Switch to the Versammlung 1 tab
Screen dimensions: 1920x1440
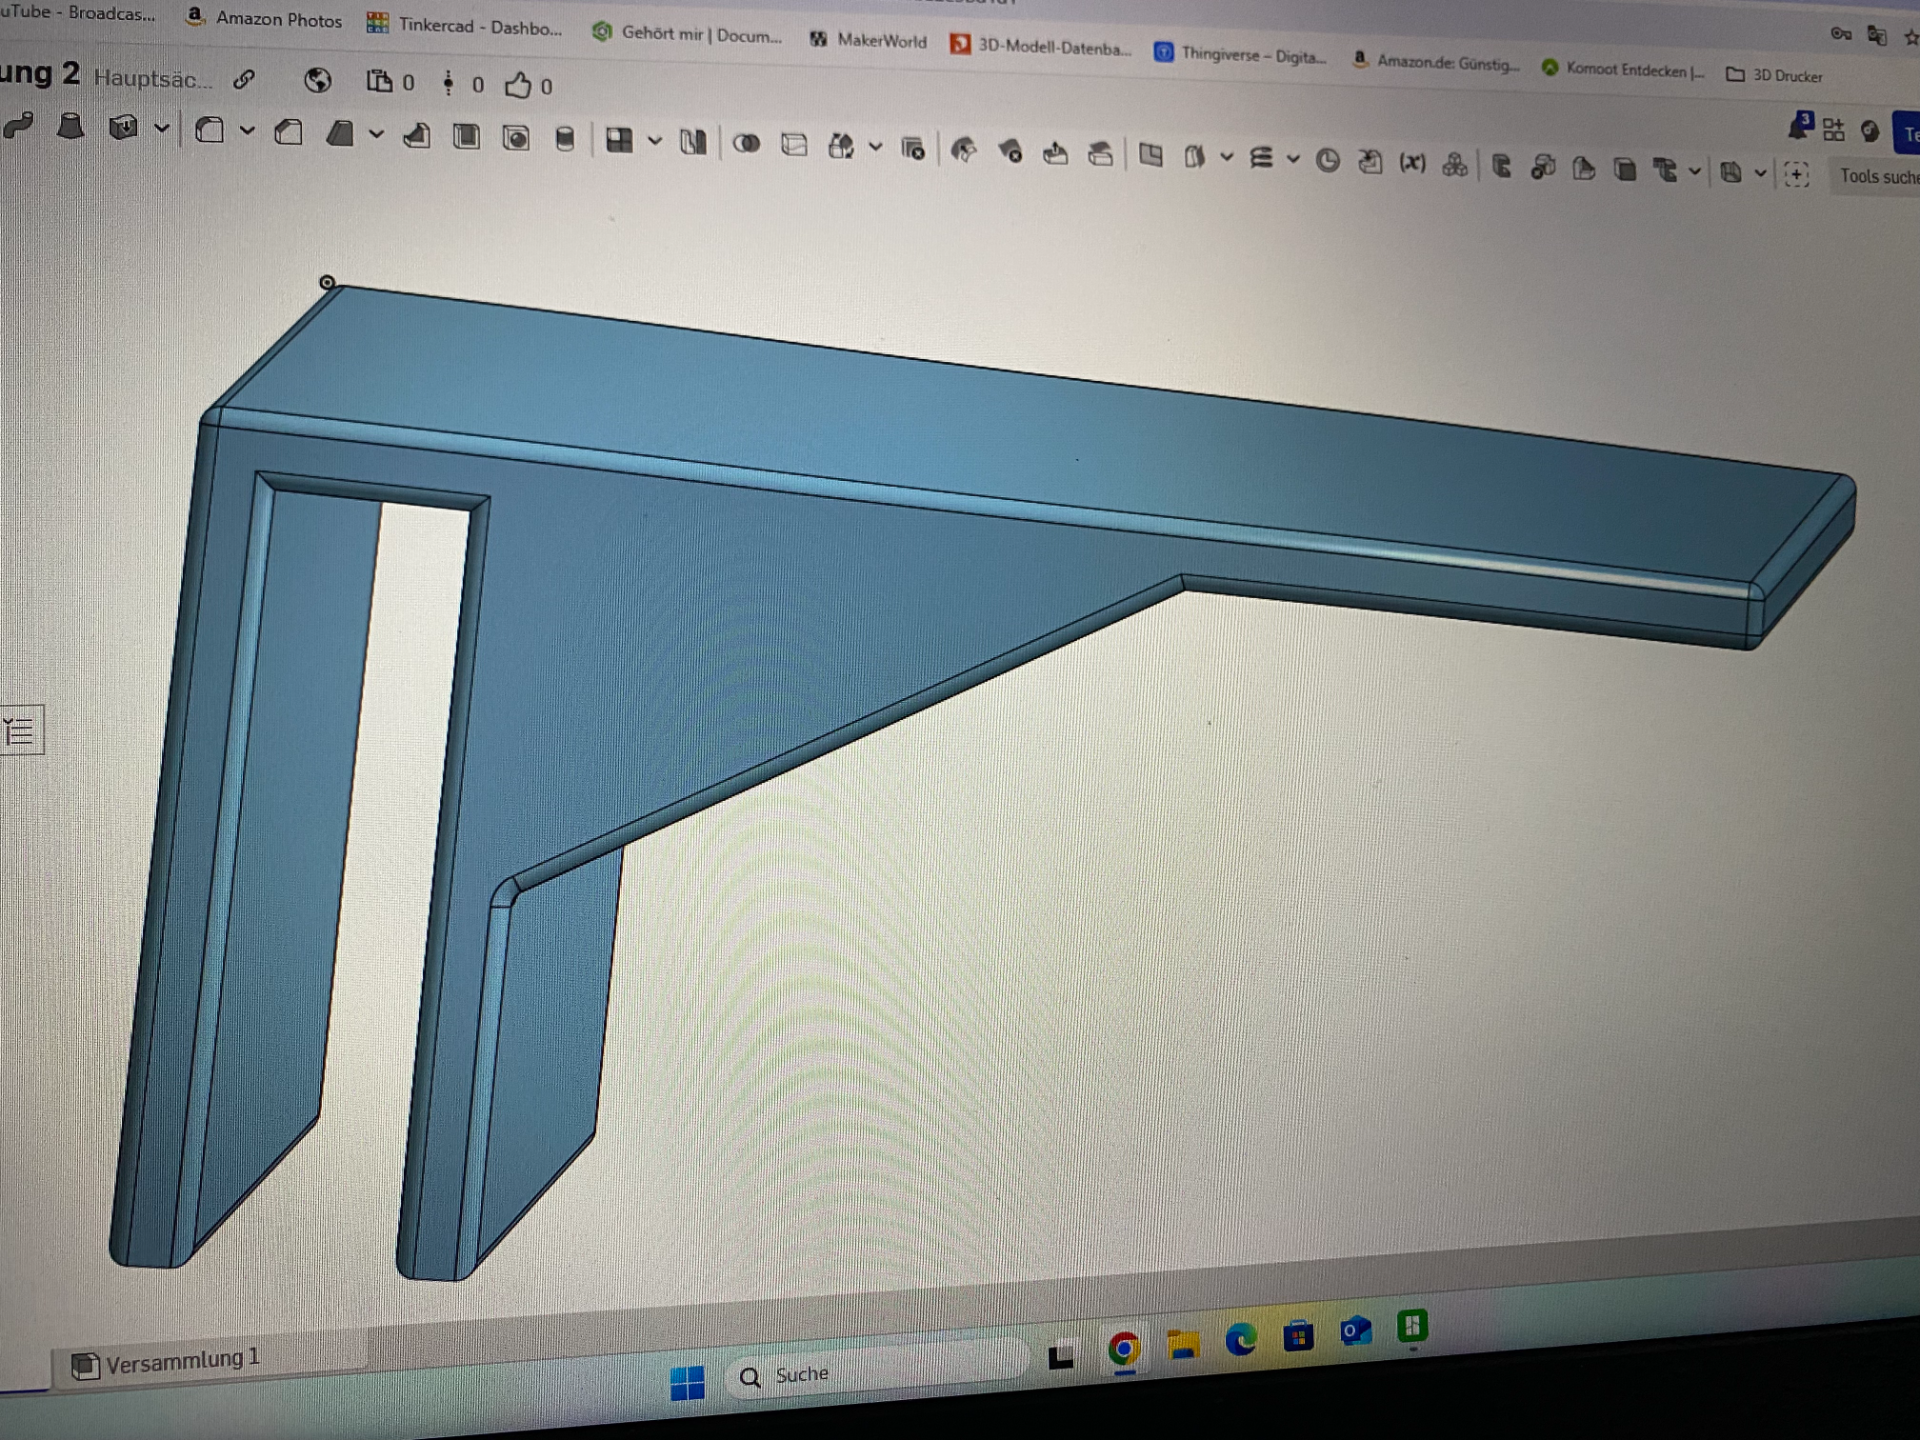click(x=168, y=1362)
